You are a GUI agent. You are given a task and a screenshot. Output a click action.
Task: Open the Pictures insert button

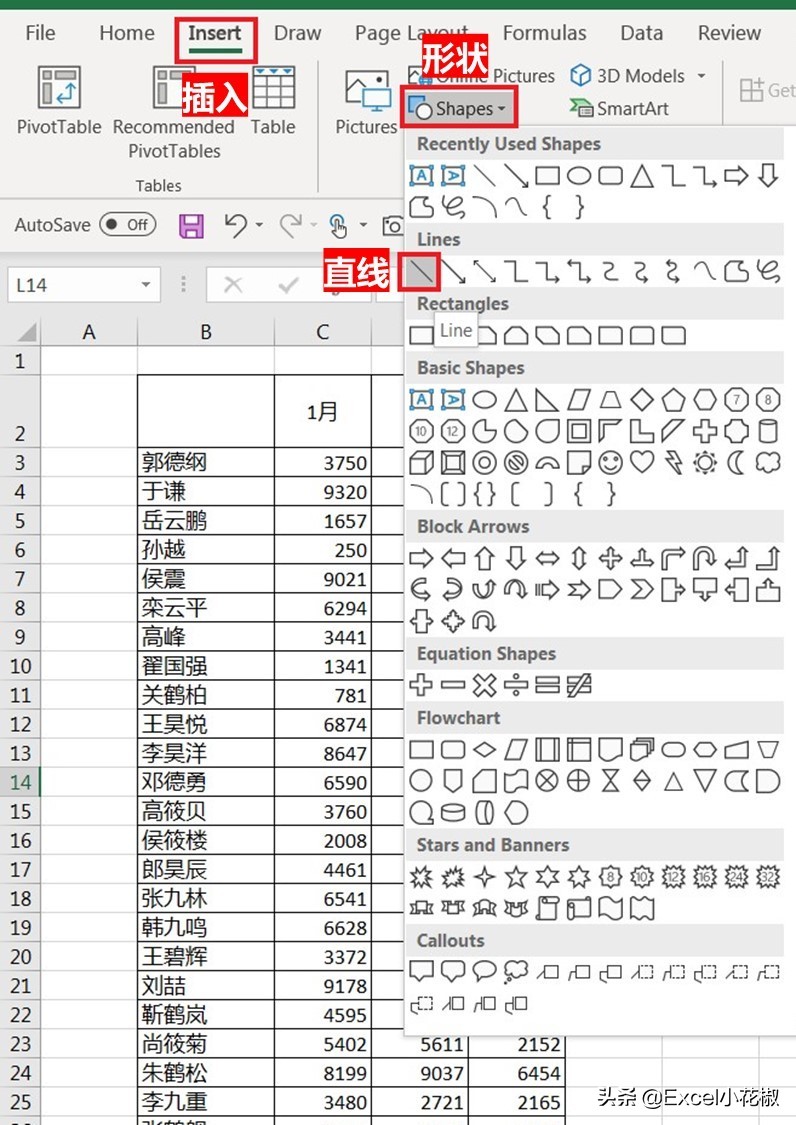coord(366,102)
